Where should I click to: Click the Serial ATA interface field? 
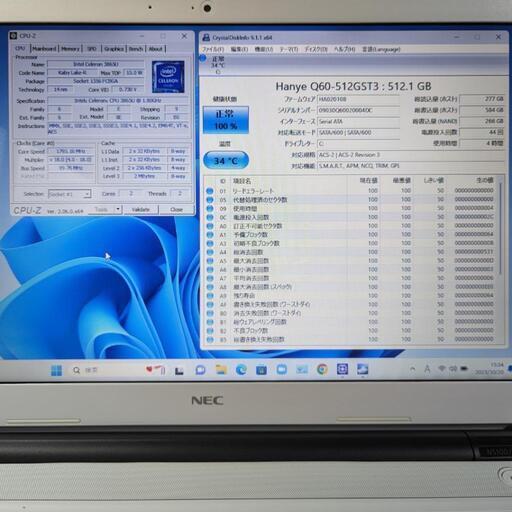(x=358, y=121)
